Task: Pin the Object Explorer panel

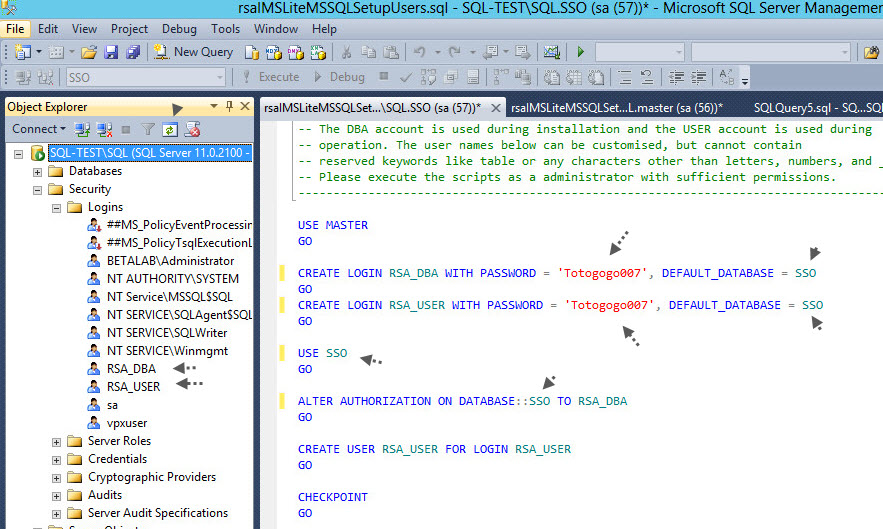Action: click(229, 106)
